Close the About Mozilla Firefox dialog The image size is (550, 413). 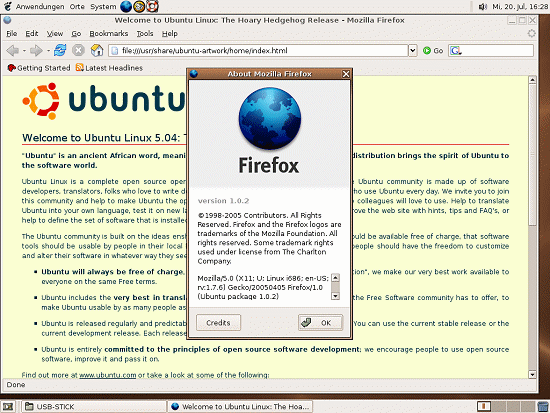(x=346, y=74)
